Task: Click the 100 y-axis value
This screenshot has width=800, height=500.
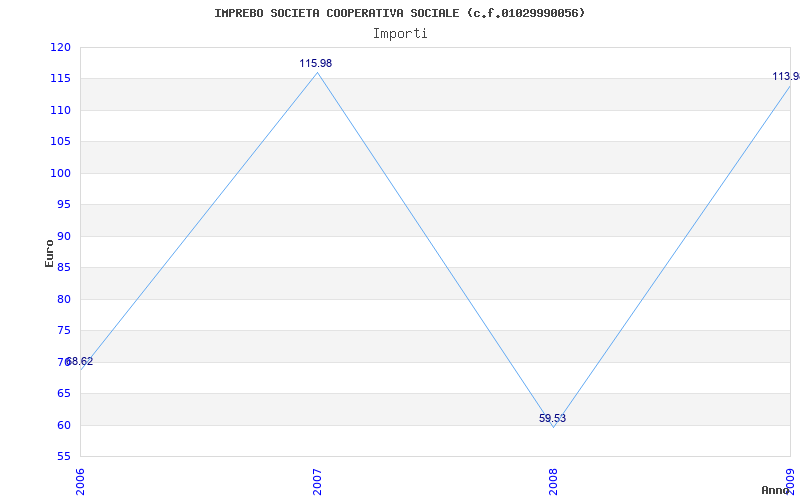Action: coord(60,173)
